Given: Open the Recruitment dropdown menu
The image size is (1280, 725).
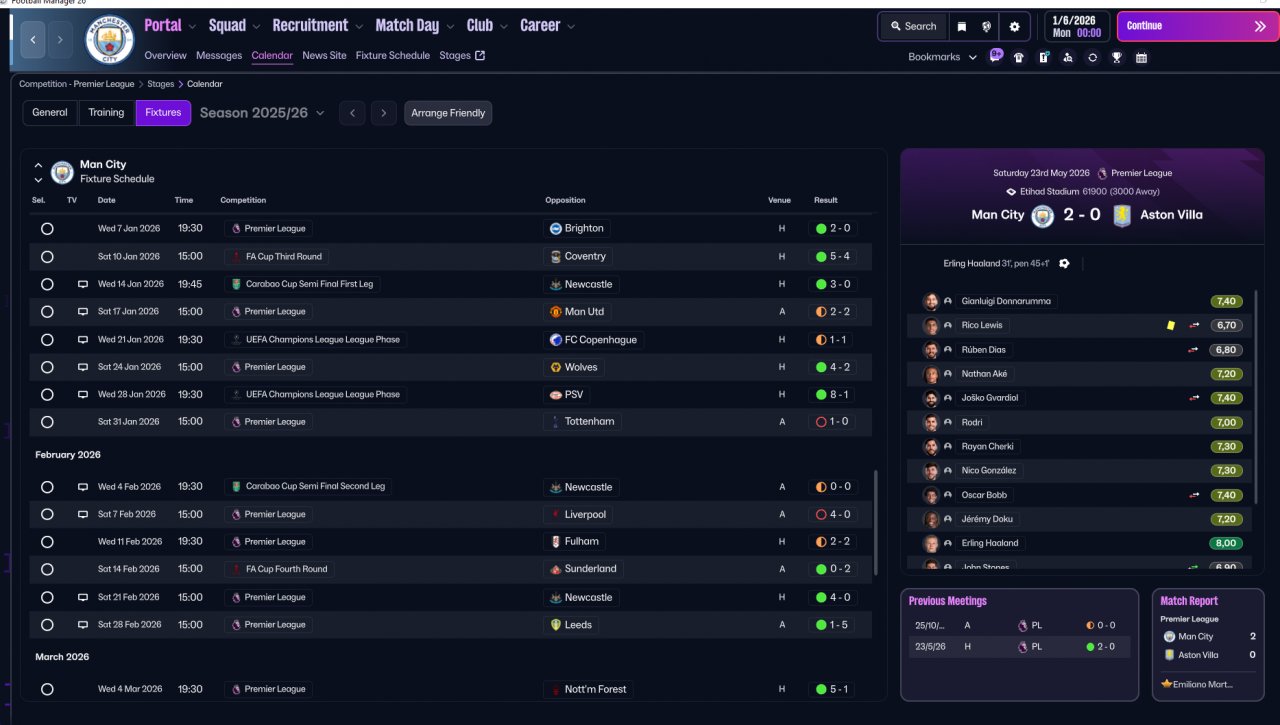Looking at the screenshot, I should pos(317,26).
